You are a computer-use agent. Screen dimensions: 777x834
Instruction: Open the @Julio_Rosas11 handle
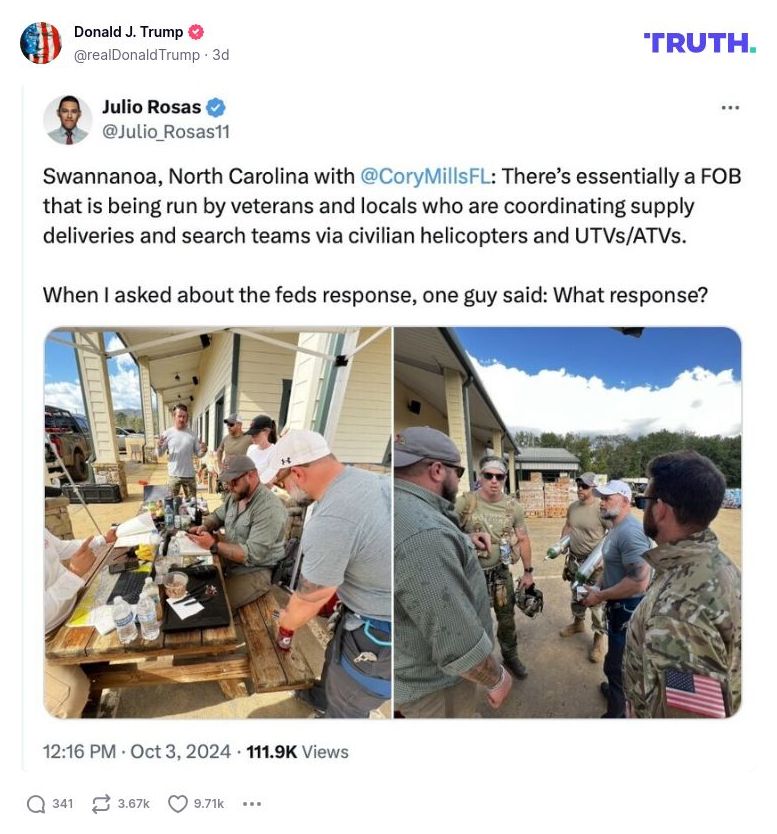165,131
